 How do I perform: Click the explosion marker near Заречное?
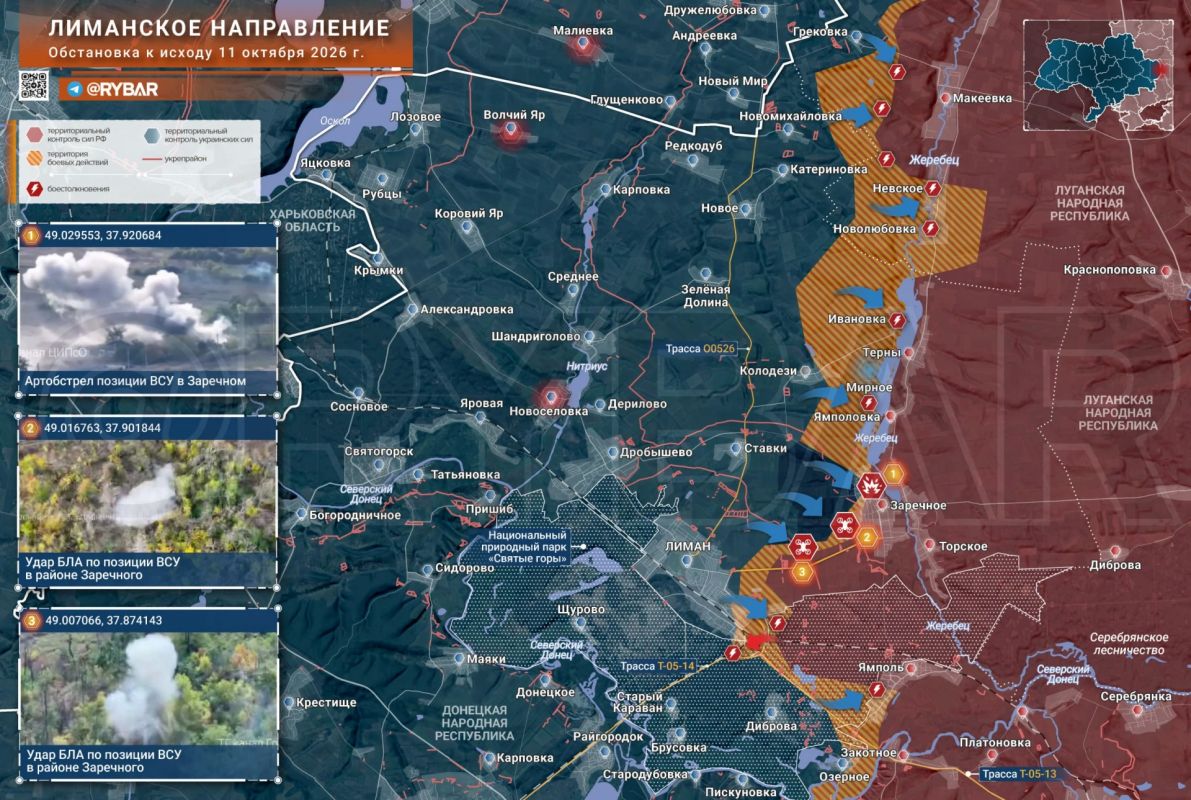pos(870,485)
